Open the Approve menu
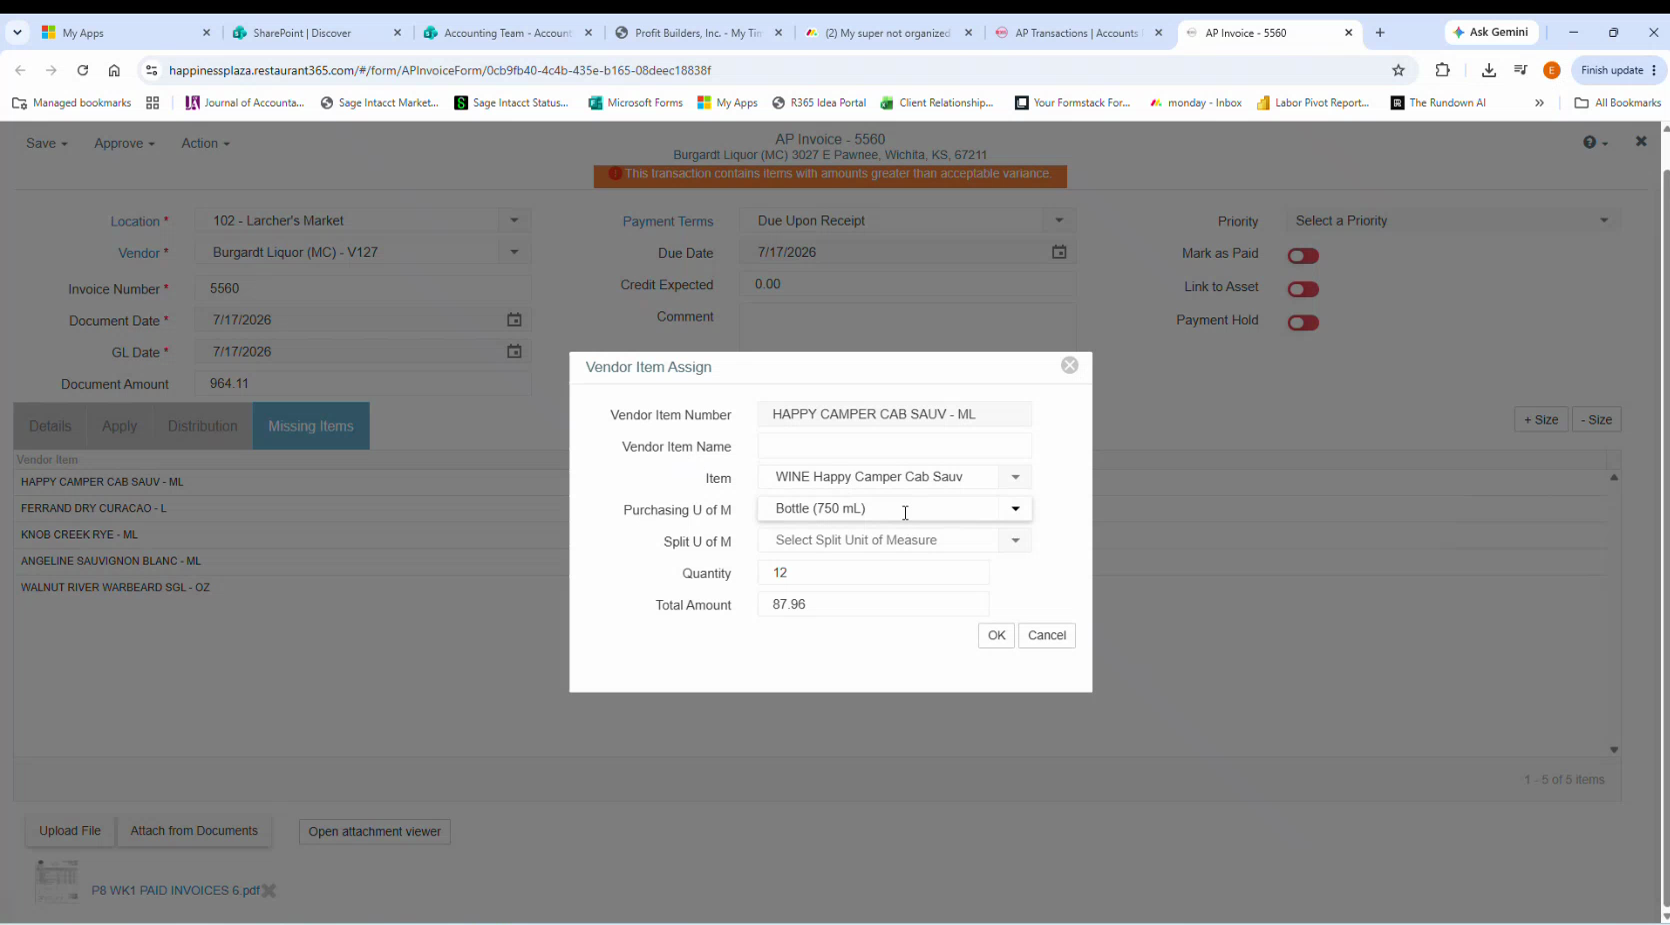1670x925 pixels. click(x=124, y=143)
